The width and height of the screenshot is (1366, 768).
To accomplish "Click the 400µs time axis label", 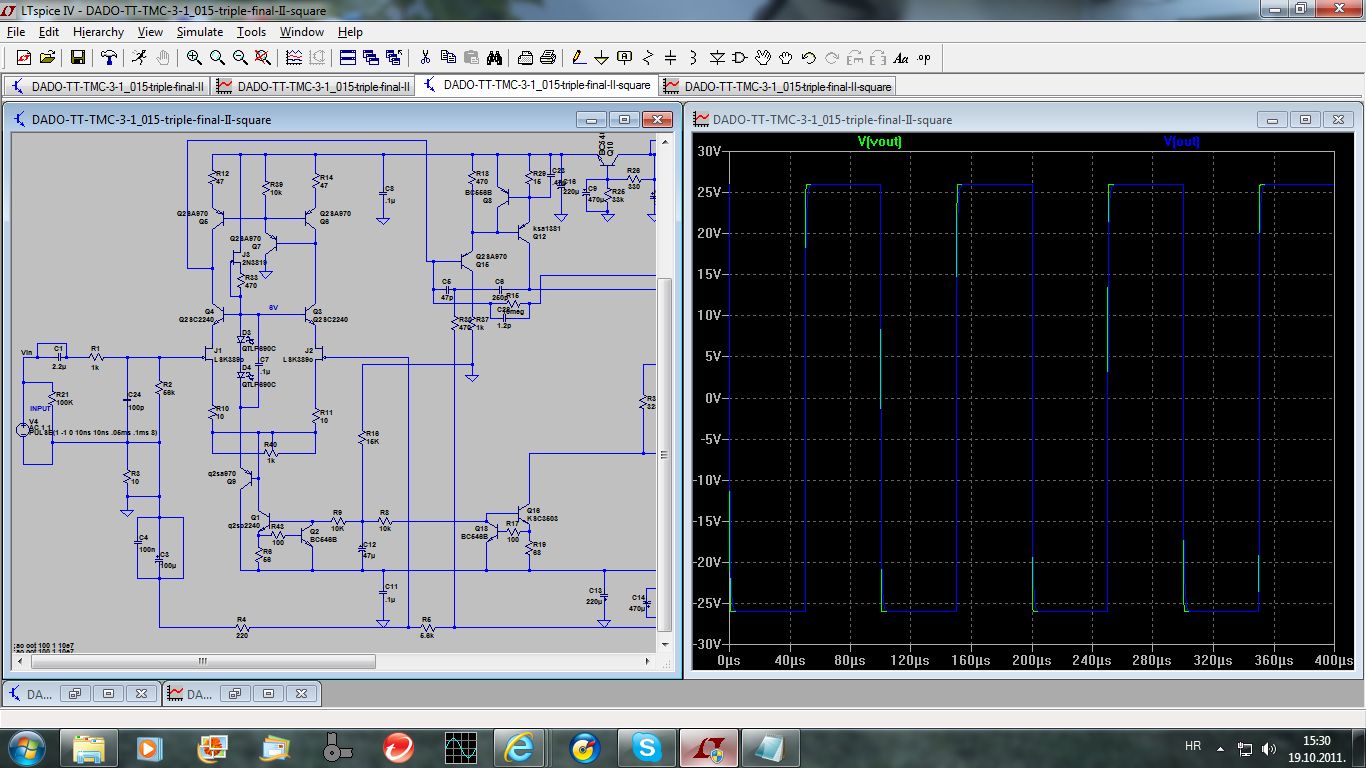I will [1333, 660].
